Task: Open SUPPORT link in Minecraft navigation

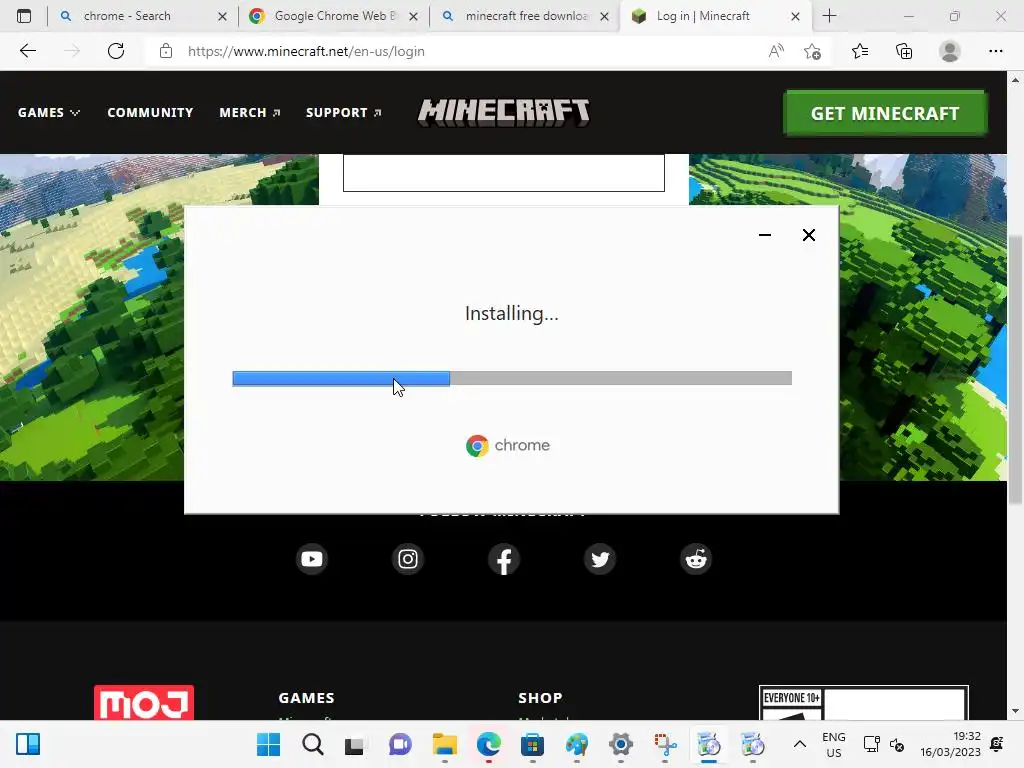Action: (x=344, y=112)
